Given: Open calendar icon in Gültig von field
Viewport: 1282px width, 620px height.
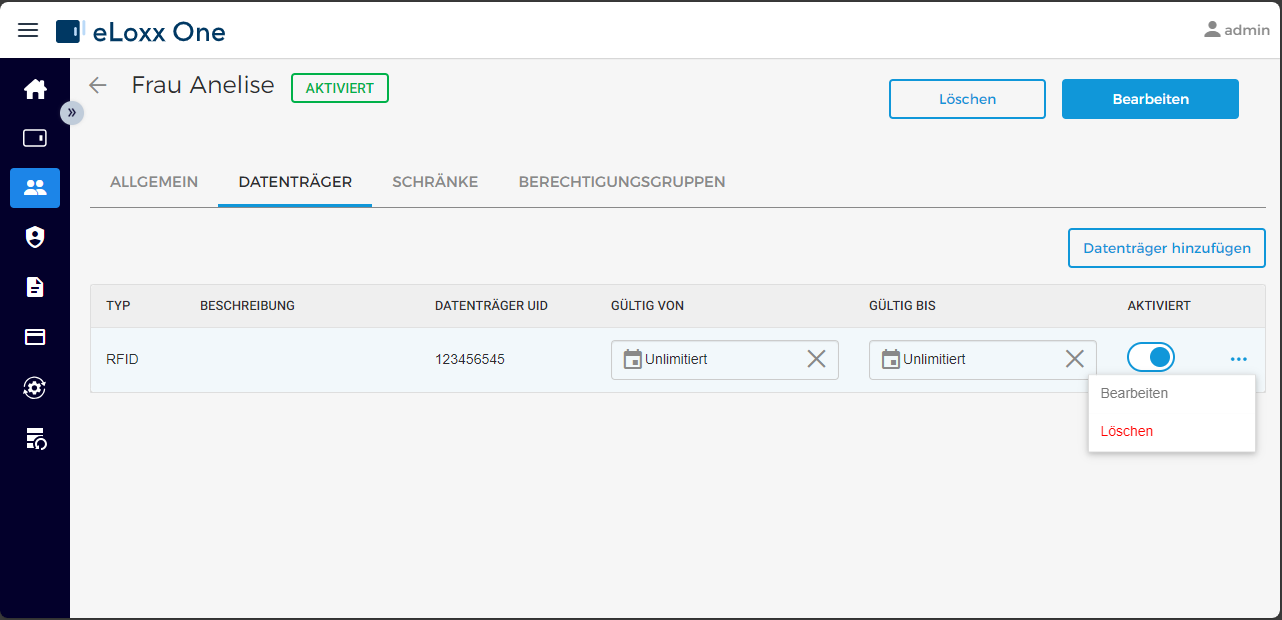Looking at the screenshot, I should [632, 359].
